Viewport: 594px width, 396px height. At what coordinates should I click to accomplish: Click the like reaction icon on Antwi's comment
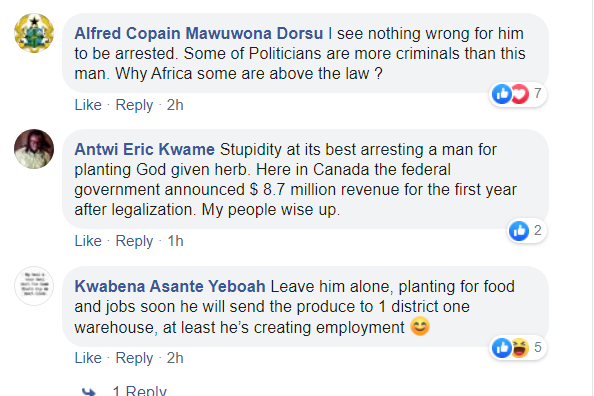[x=519, y=230]
